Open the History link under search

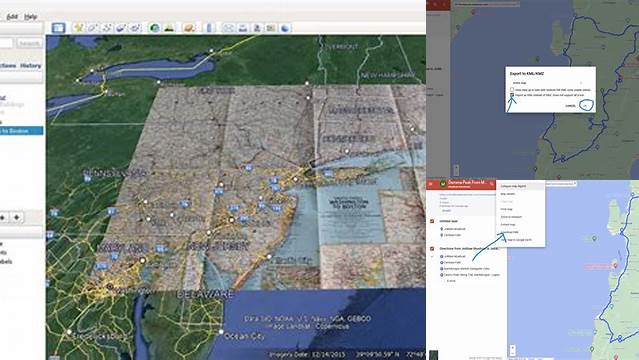click(x=31, y=66)
